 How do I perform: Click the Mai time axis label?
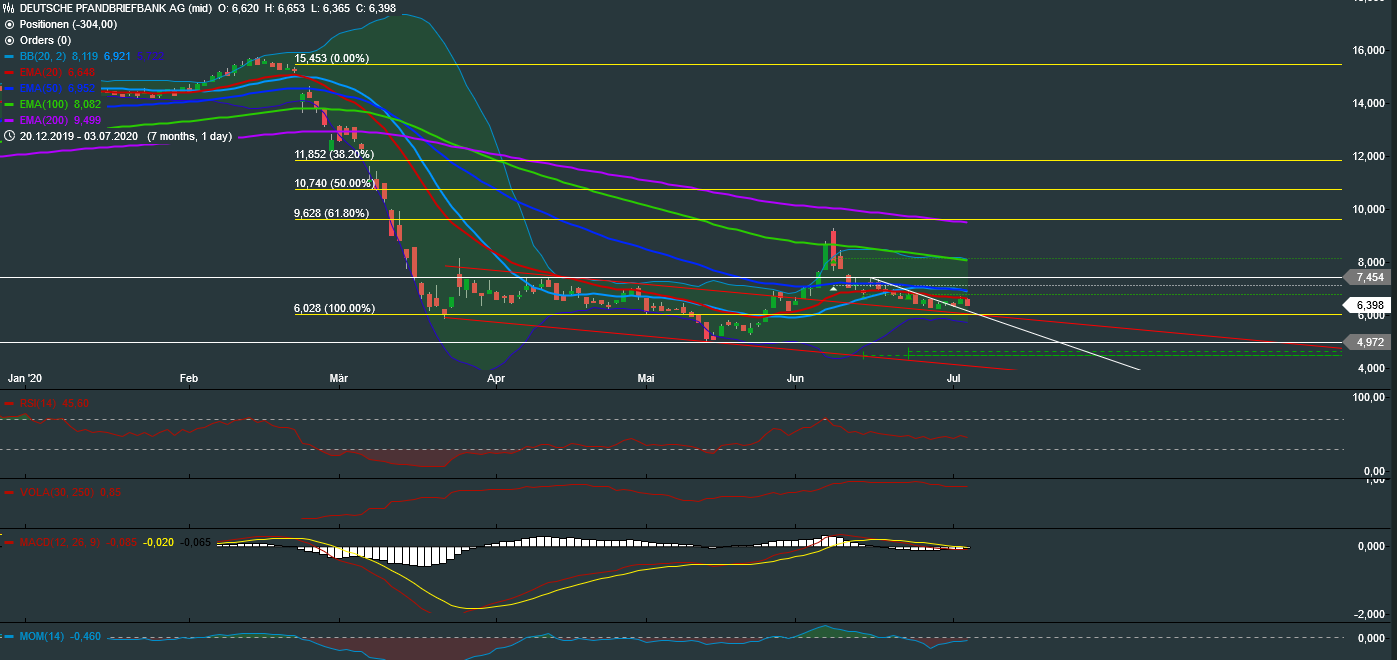(x=646, y=379)
